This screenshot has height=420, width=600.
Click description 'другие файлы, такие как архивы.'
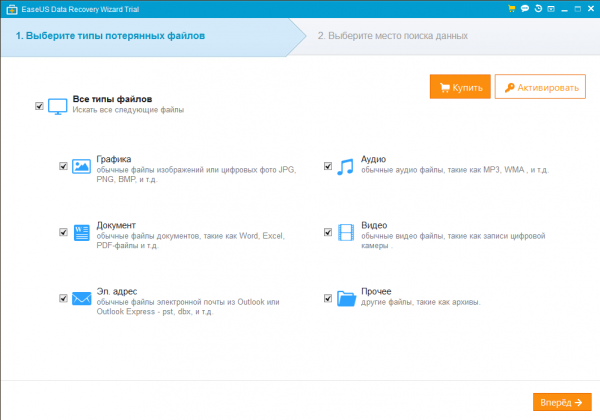pos(421,302)
